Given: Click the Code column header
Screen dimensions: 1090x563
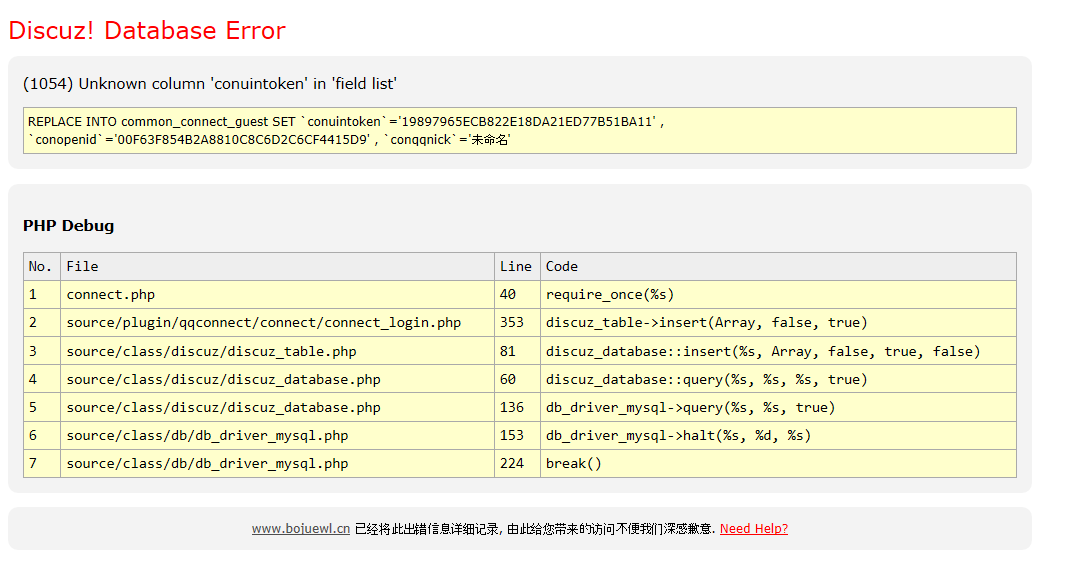Looking at the screenshot, I should tap(562, 267).
